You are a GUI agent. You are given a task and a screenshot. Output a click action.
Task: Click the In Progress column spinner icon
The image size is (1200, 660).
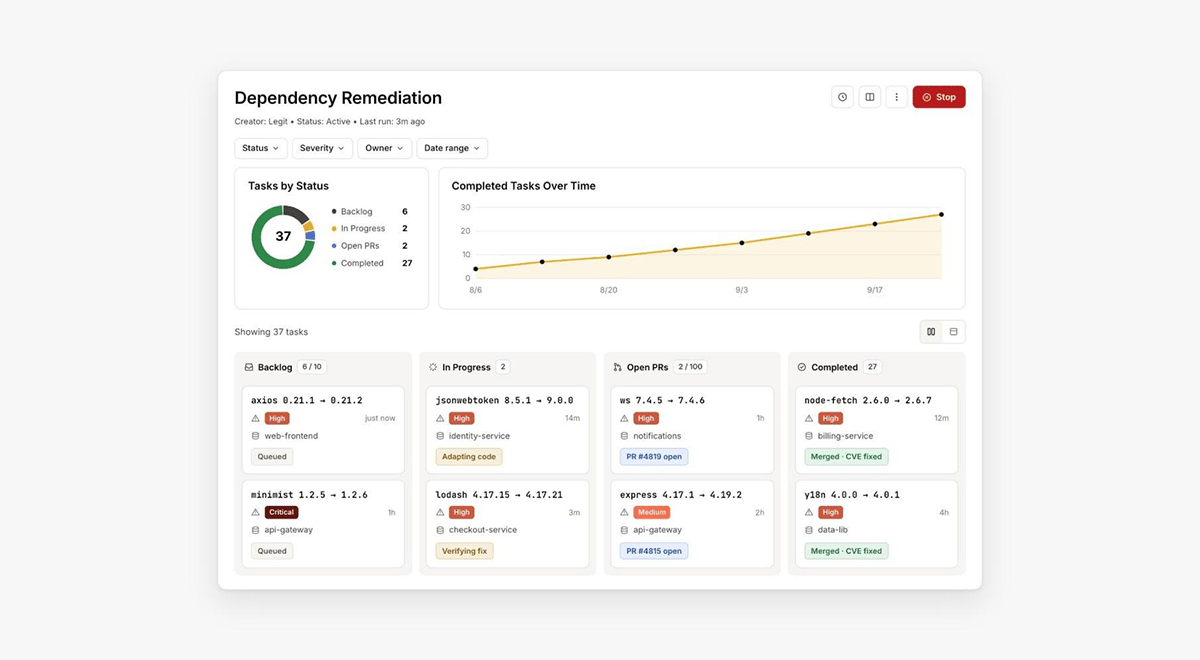[x=433, y=367]
